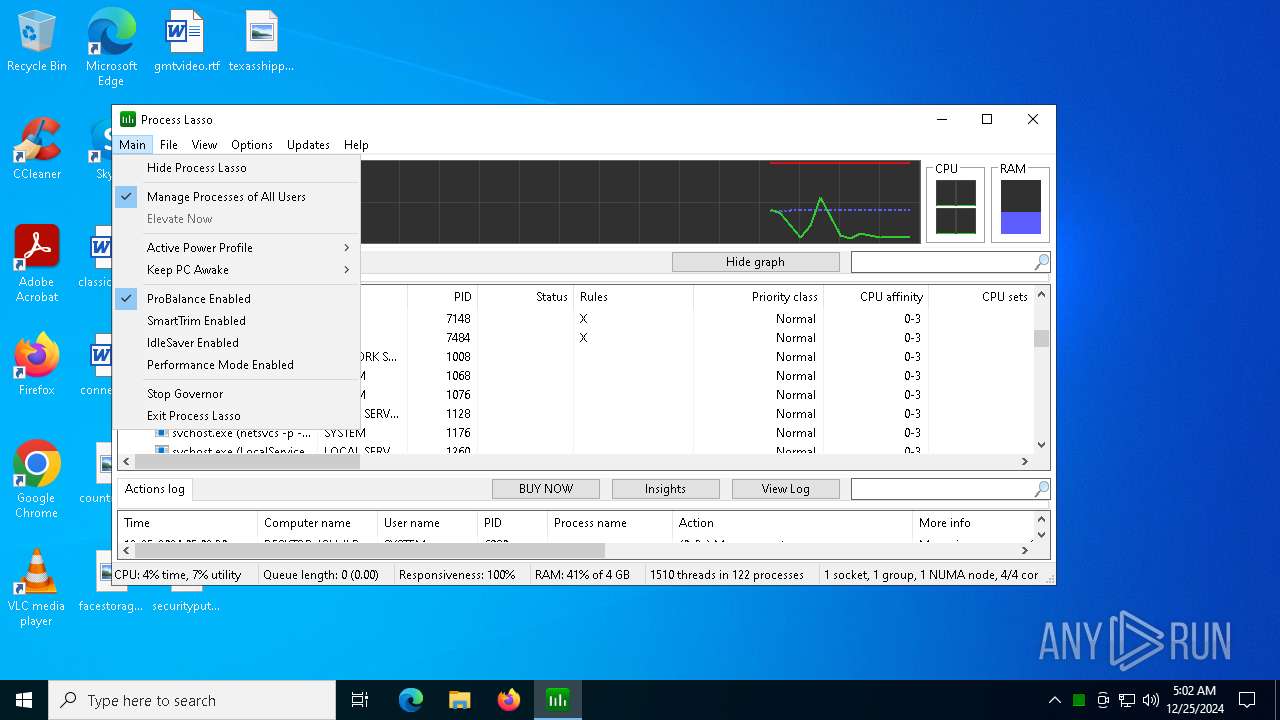Sort by CPU affinity column header
The image size is (1280, 720).
tap(876, 297)
